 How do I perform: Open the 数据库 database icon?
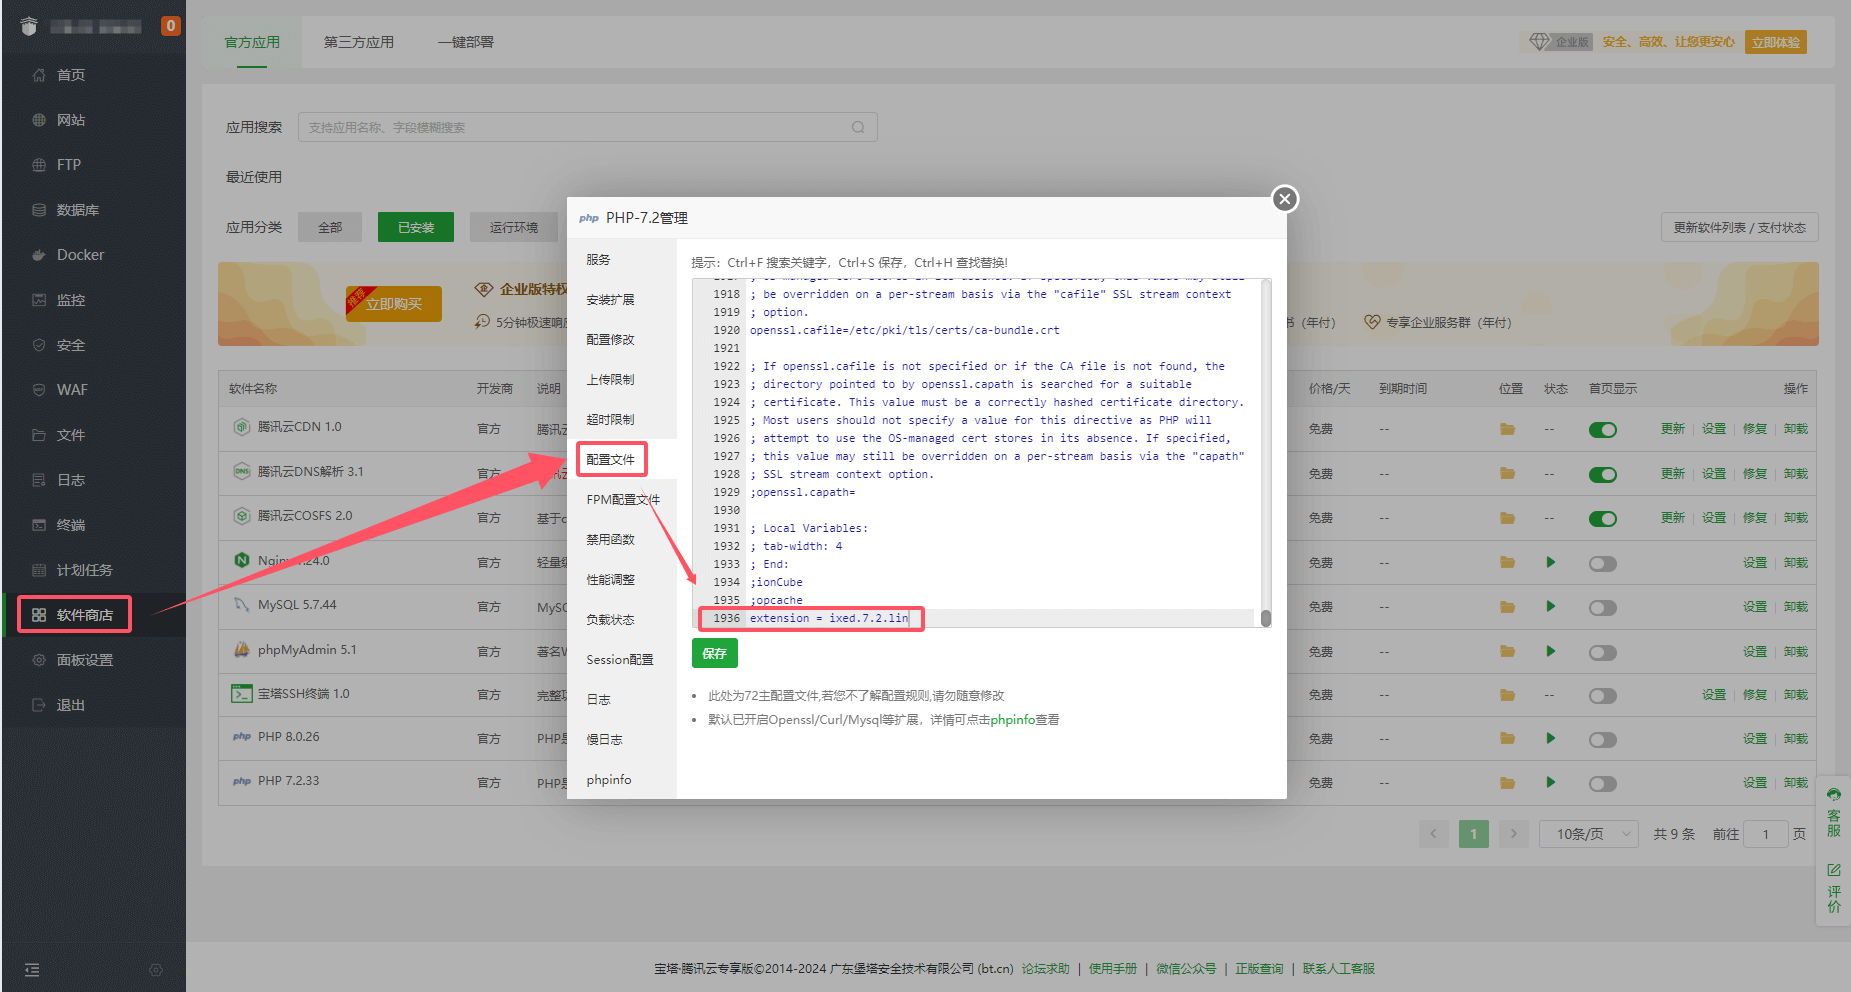(39, 210)
